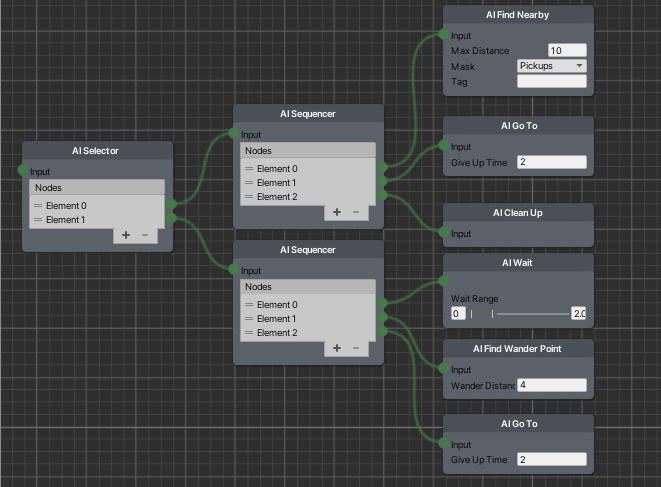Open the Mask dropdown showing Pickups
Image resolution: width=661 pixels, height=487 pixels.
tap(552, 66)
